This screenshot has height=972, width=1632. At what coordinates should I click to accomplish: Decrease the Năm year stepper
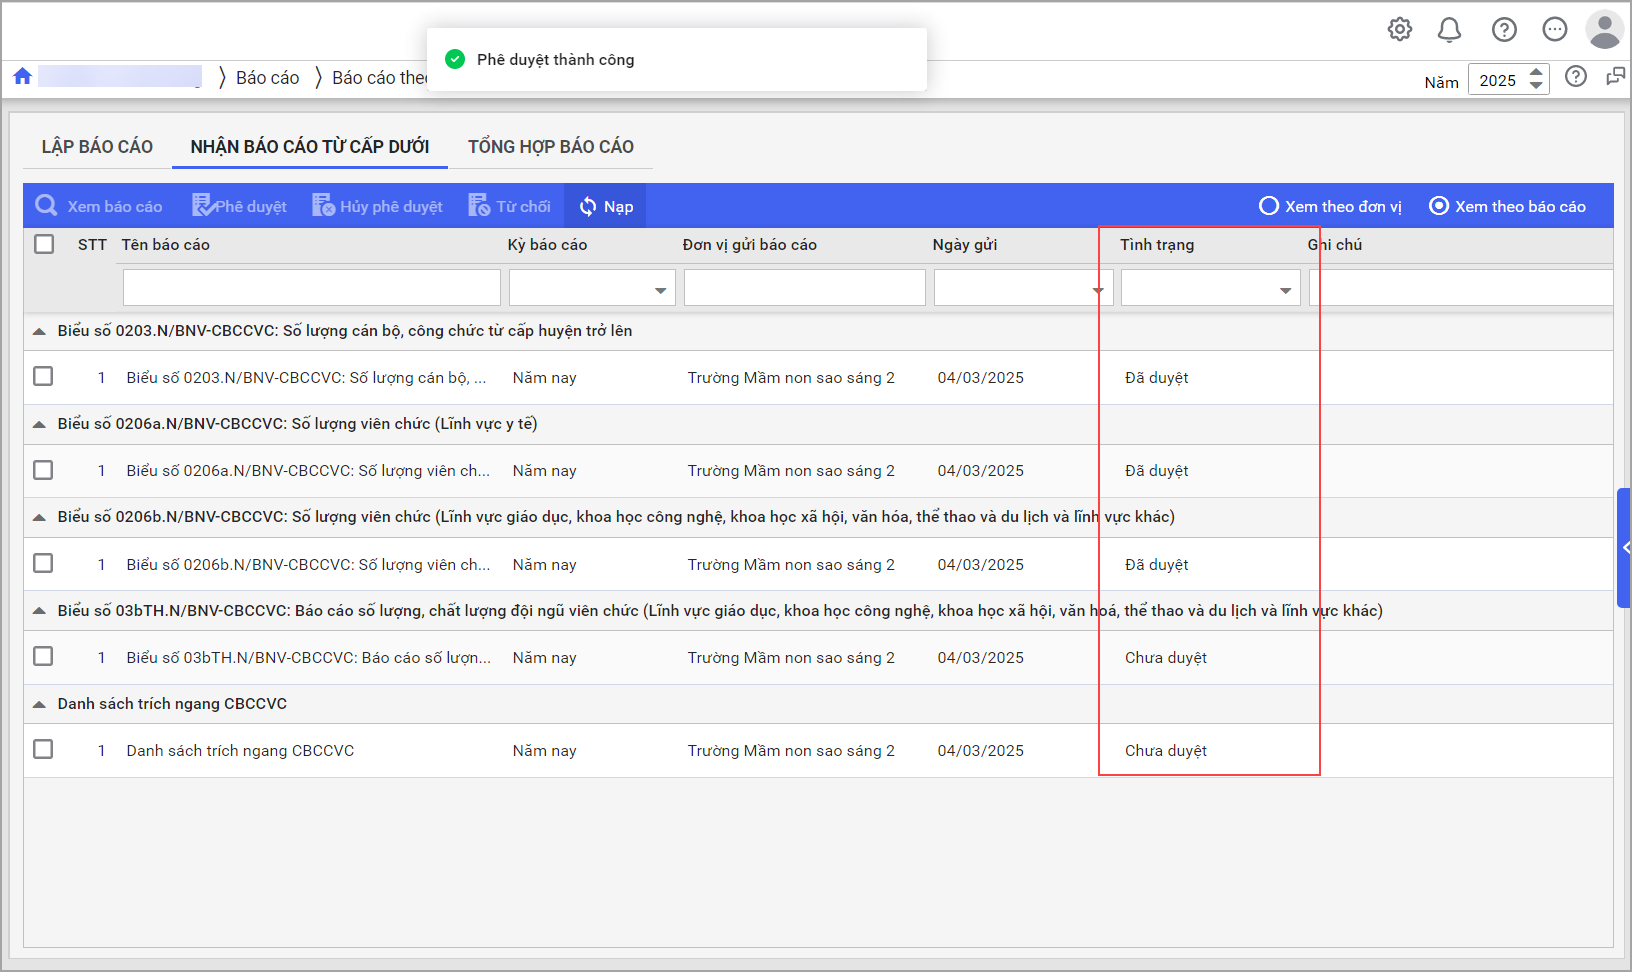tap(1537, 86)
